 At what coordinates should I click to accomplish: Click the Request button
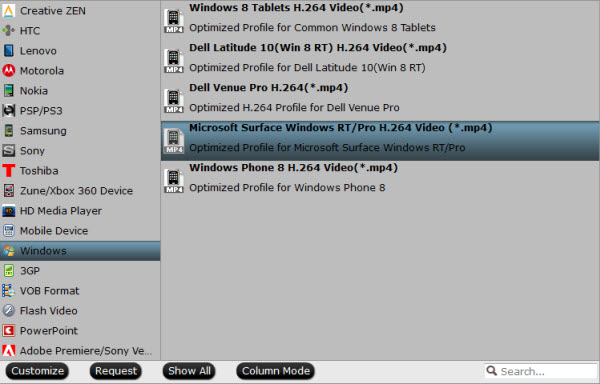click(116, 371)
